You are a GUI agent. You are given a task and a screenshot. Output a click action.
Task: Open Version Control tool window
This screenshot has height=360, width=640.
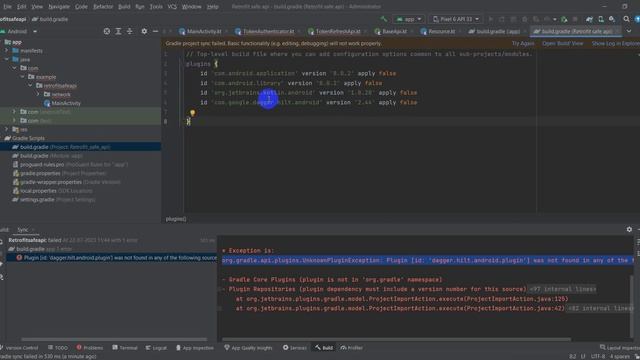click(19, 348)
